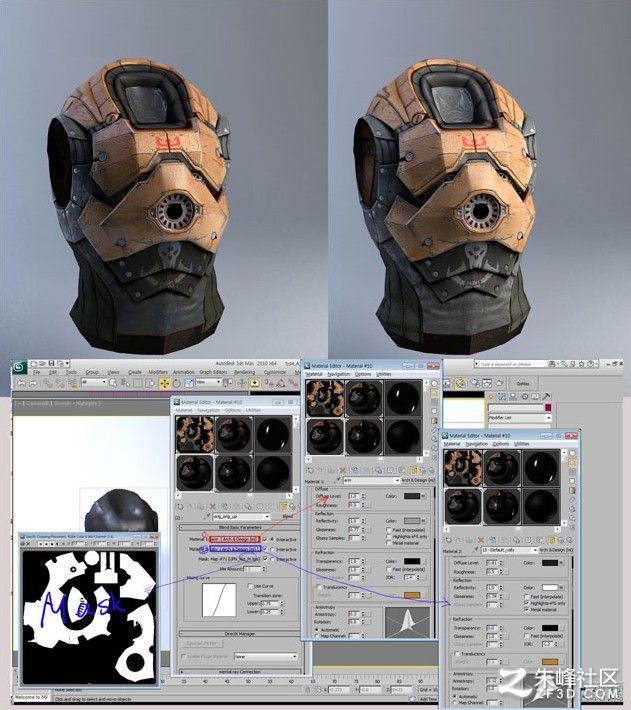Open the Modify command panel tab
The width and height of the screenshot is (631, 710).
point(502,396)
